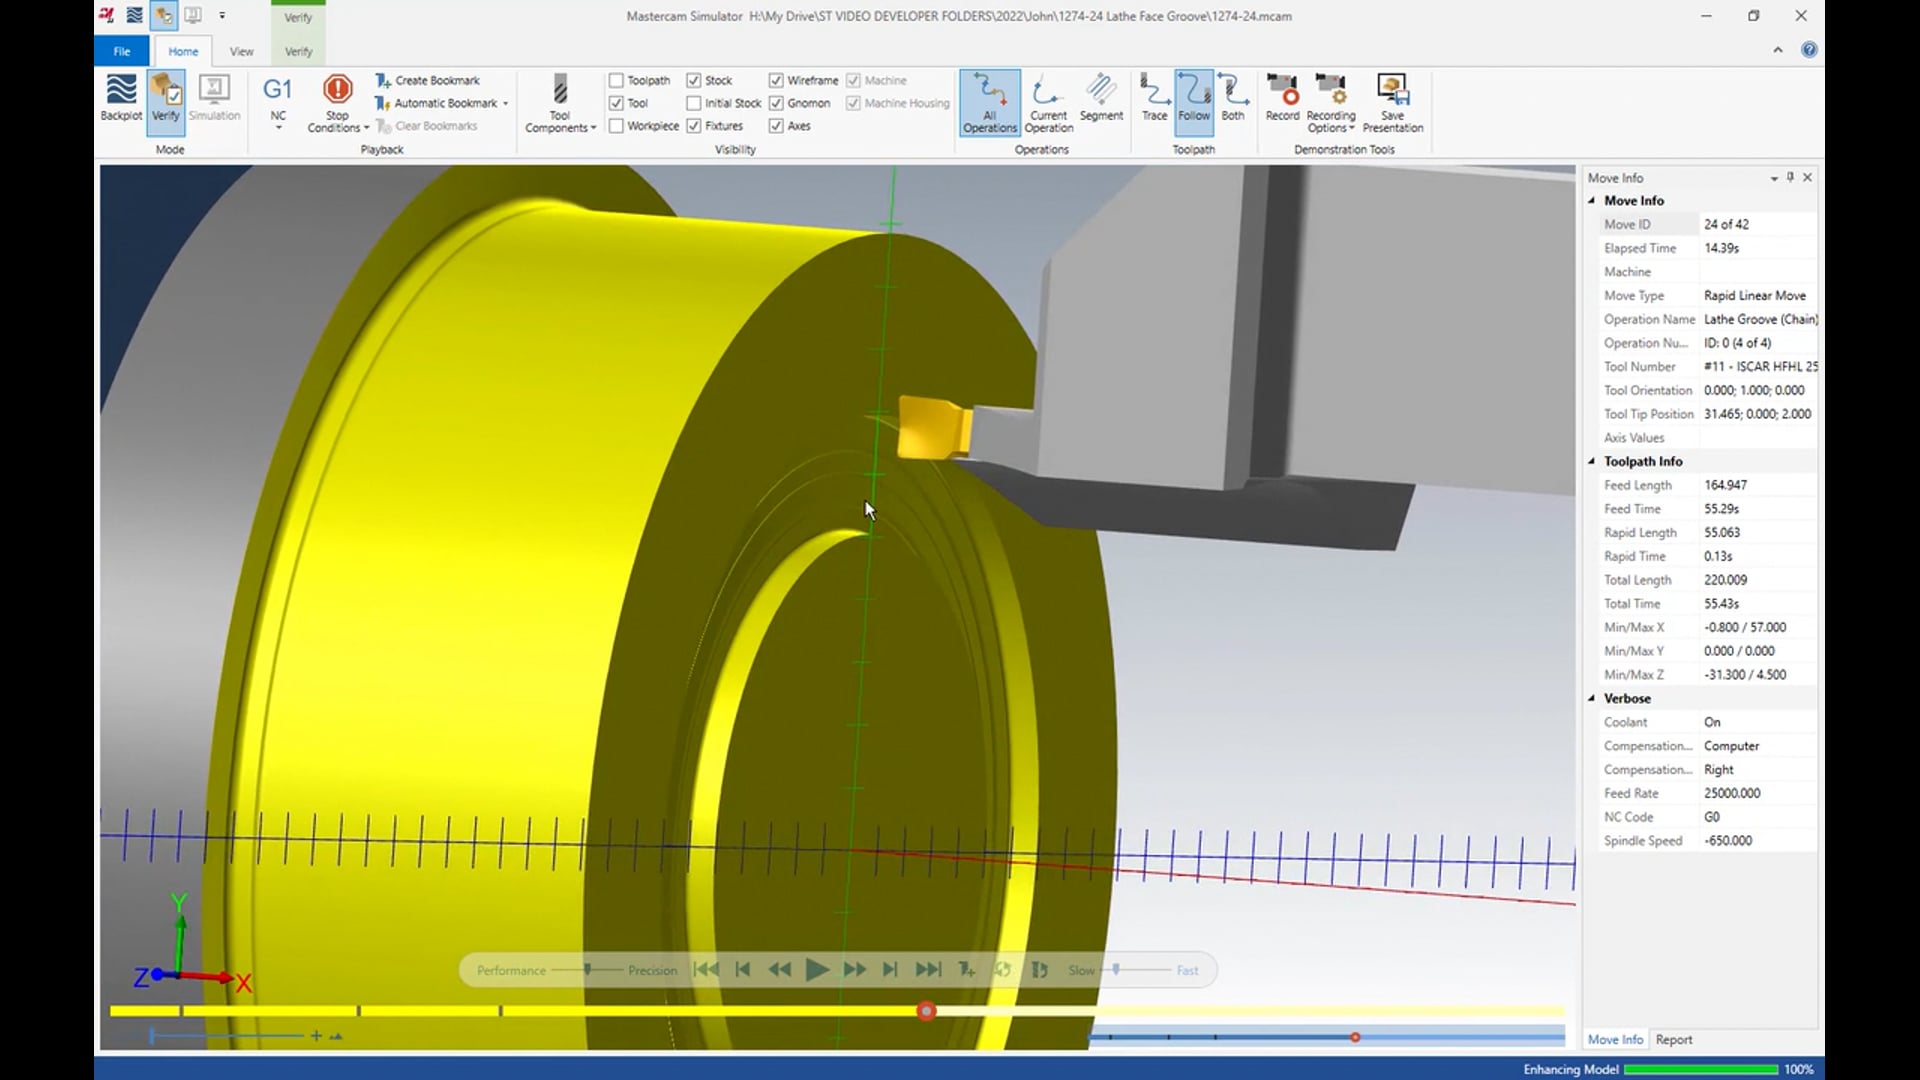1920x1080 pixels.
Task: Click Operation Name 'Lathe Groove (Chain)'
Action: point(1760,320)
